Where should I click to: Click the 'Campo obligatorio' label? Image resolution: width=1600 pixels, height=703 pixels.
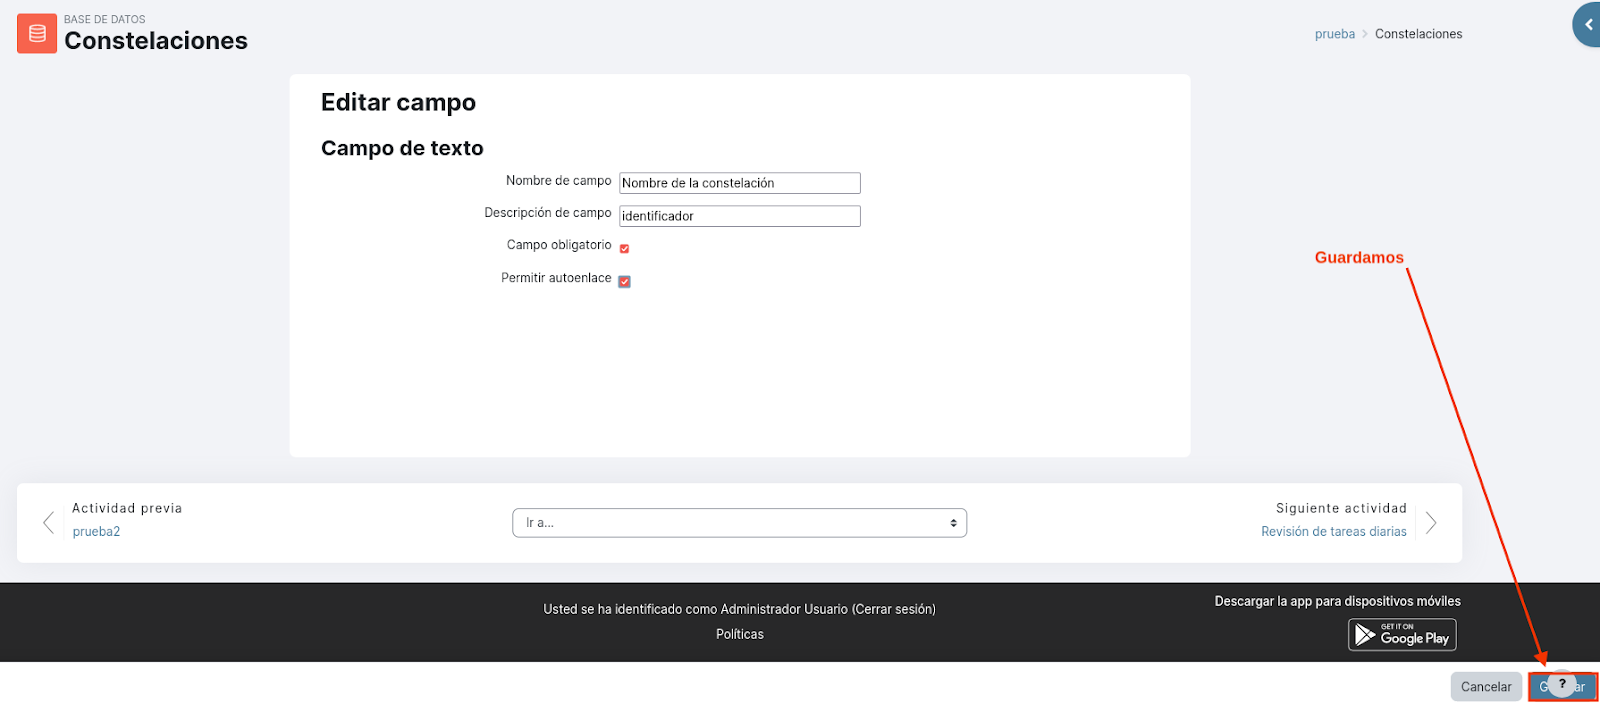[559, 245]
